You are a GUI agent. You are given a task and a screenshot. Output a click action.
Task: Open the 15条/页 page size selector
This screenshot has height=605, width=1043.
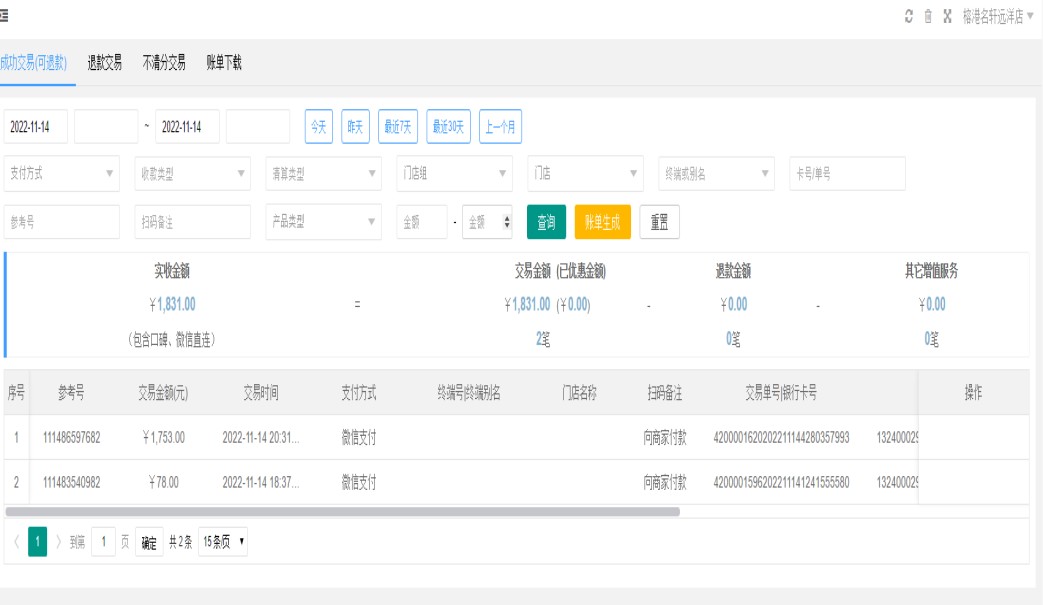[x=224, y=543]
